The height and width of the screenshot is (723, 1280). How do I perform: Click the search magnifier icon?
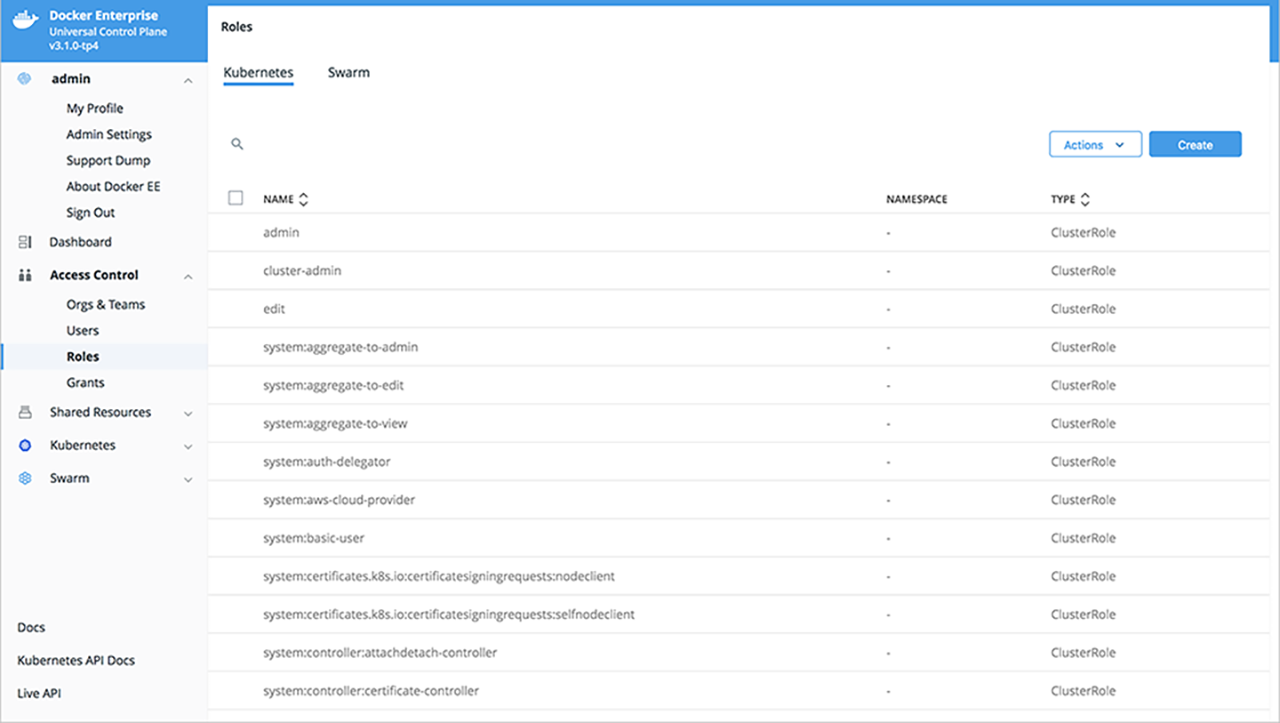pyautogui.click(x=237, y=144)
